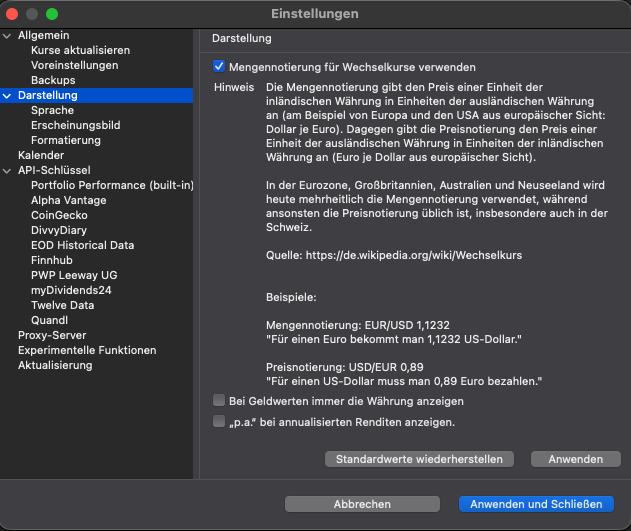Collapse the API-Schlüssel tree section

9,170
